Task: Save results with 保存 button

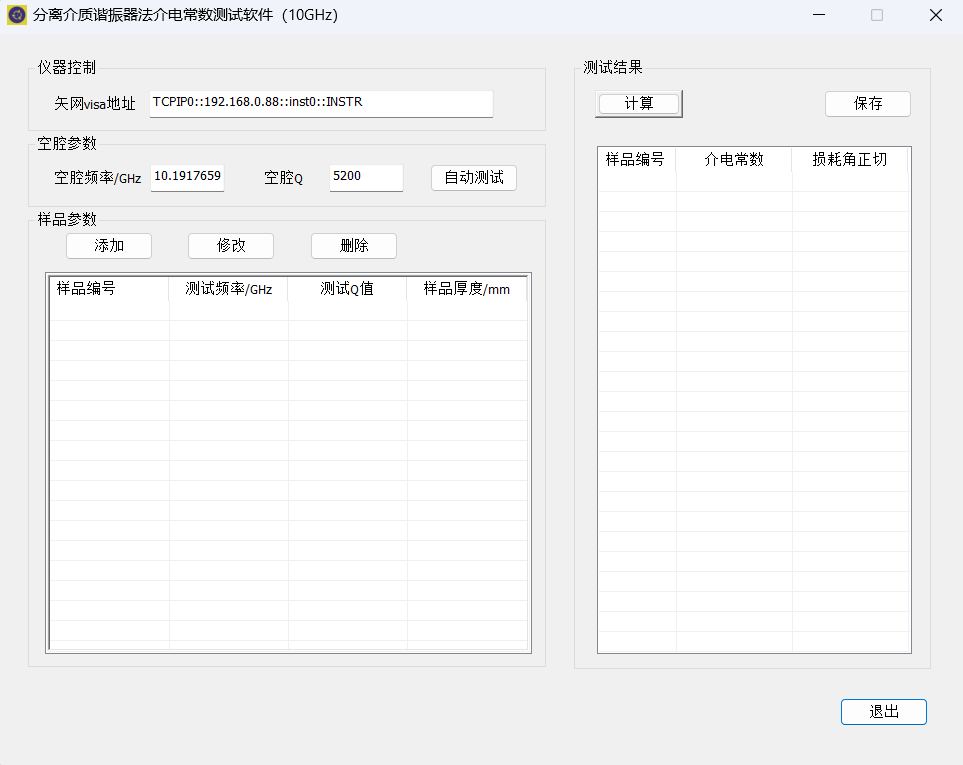Action: pyautogui.click(x=868, y=104)
